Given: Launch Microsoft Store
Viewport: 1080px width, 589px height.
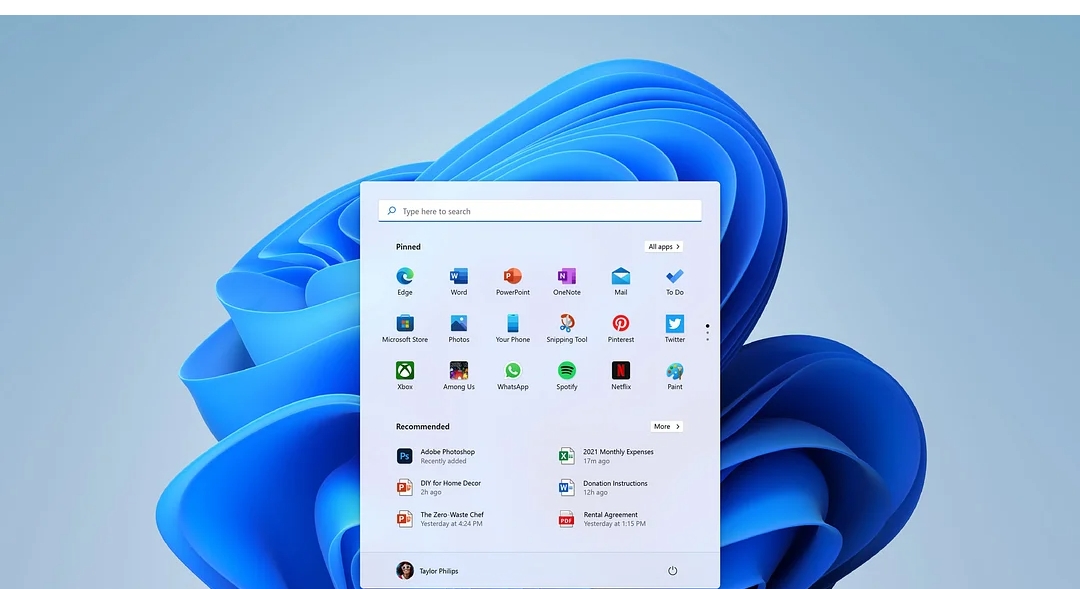Looking at the screenshot, I should 405,323.
